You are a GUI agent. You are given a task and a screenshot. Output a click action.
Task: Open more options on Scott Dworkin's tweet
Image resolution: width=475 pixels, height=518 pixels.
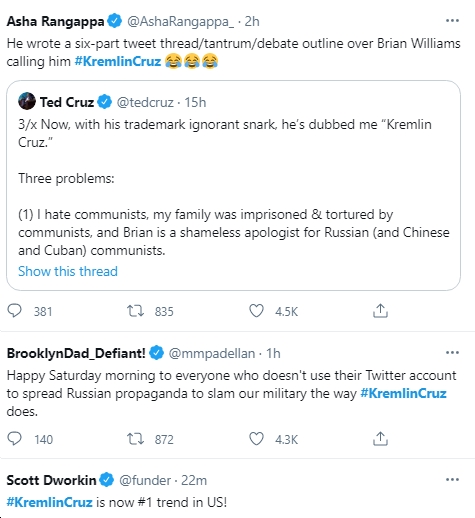pos(452,479)
